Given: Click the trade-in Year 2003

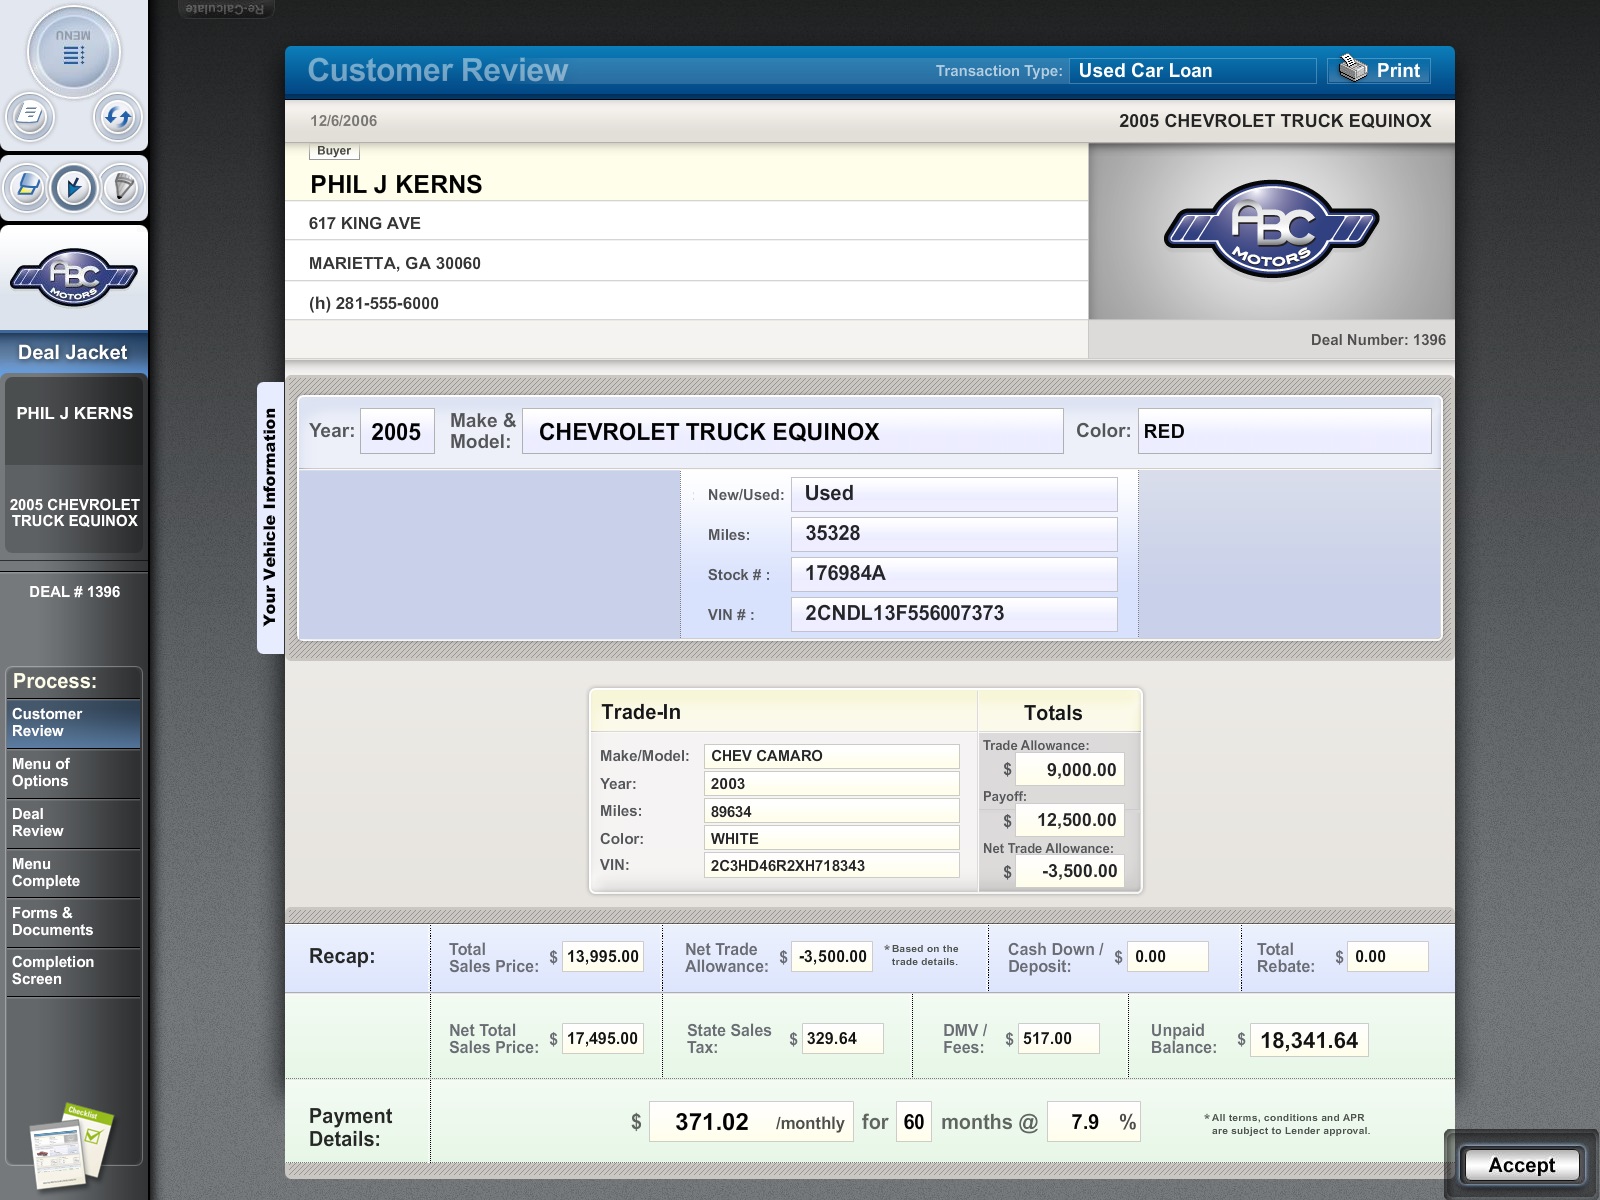Looking at the screenshot, I should tap(831, 784).
